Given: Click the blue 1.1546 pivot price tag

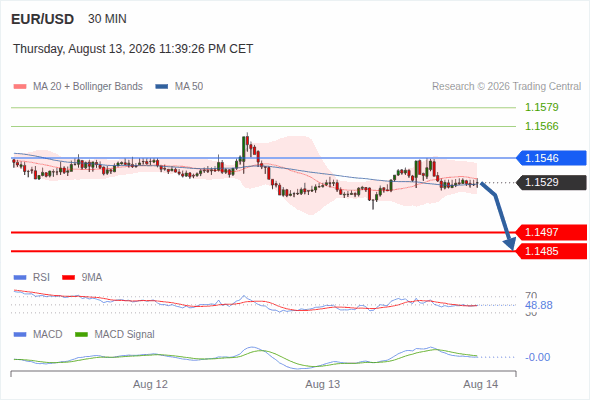Looking at the screenshot, I should click(x=551, y=158).
